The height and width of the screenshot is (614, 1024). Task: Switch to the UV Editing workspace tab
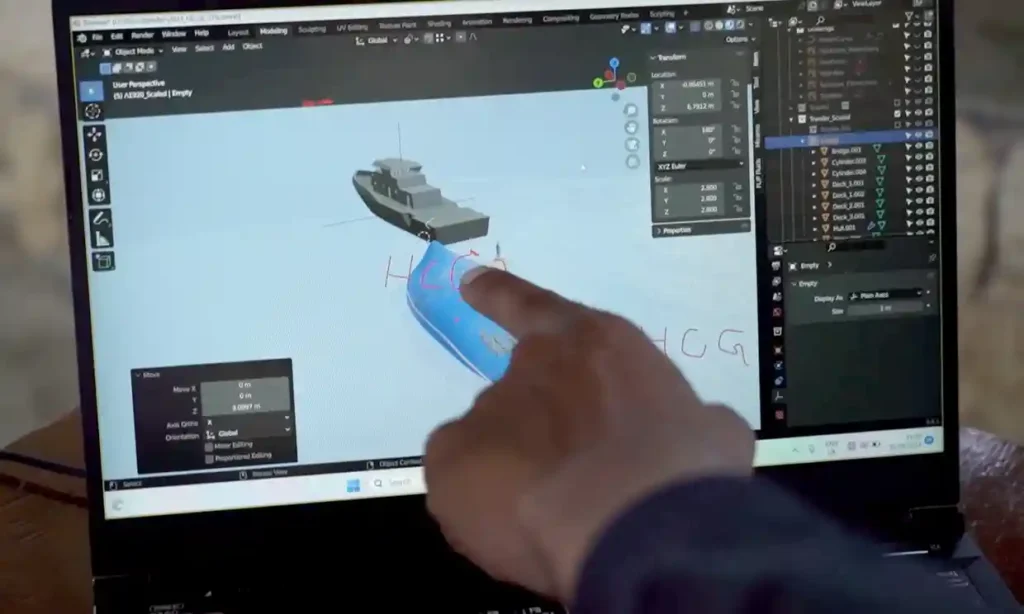click(352, 27)
